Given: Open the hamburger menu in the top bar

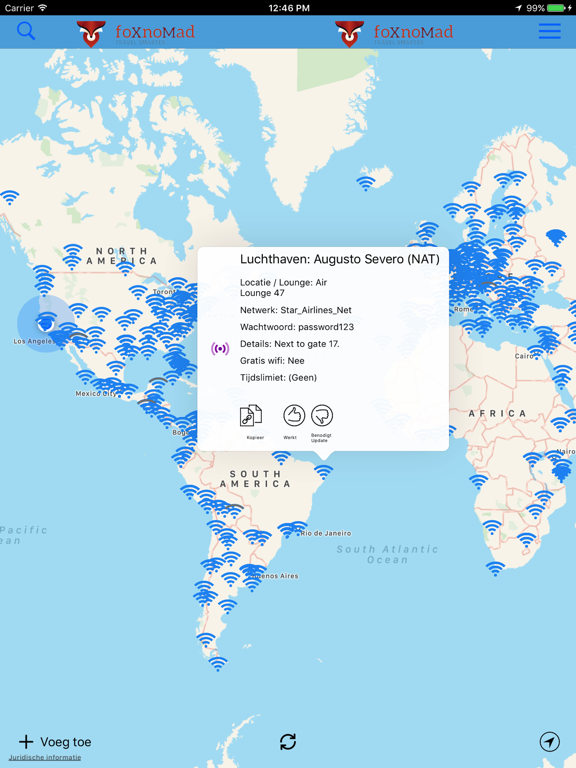Looking at the screenshot, I should (550, 31).
